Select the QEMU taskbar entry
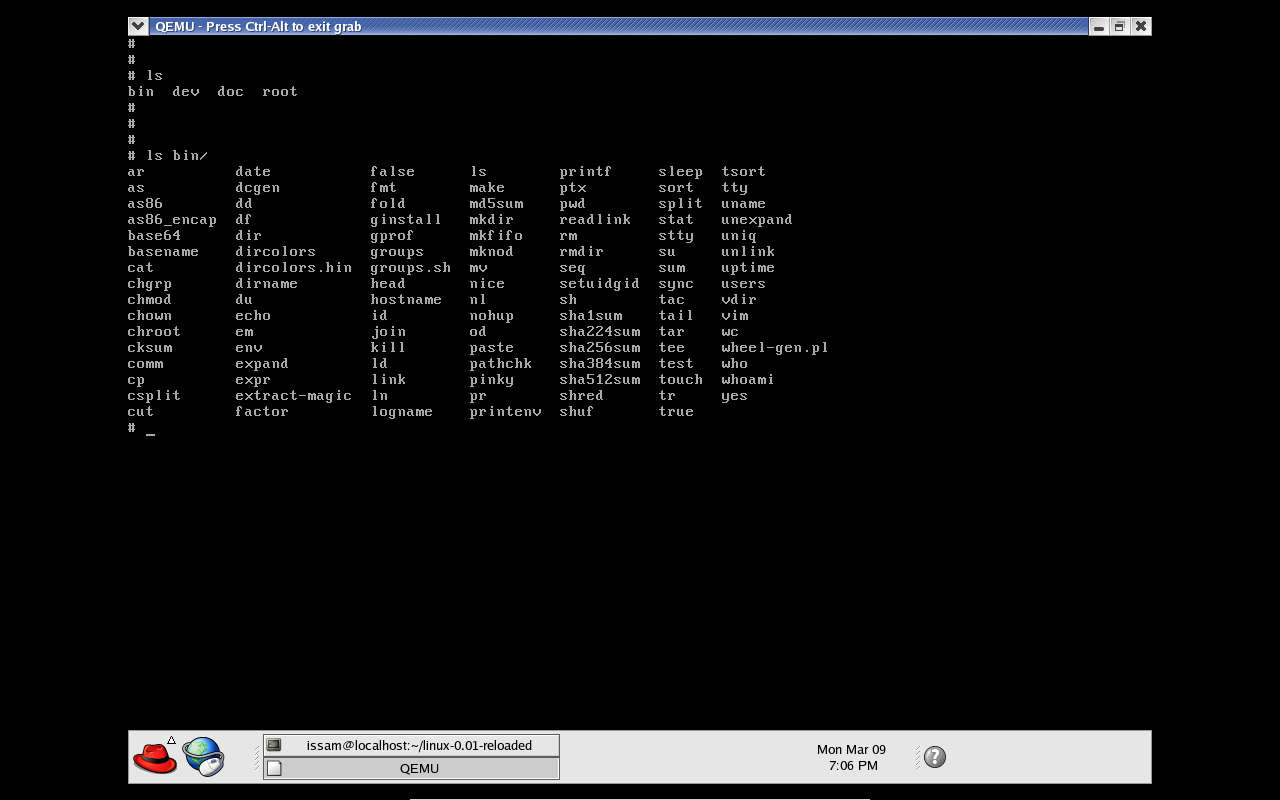This screenshot has height=800, width=1280. [x=411, y=768]
